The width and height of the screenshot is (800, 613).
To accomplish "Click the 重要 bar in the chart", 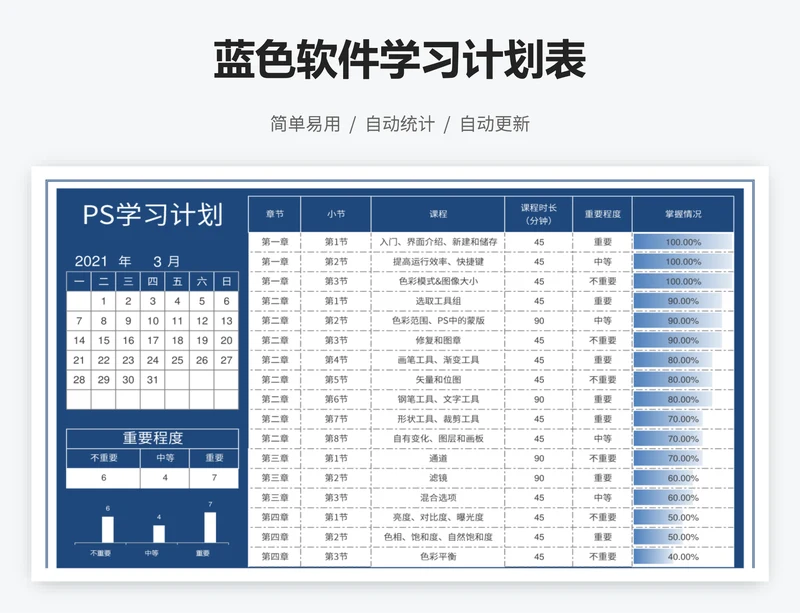I will [x=210, y=527].
